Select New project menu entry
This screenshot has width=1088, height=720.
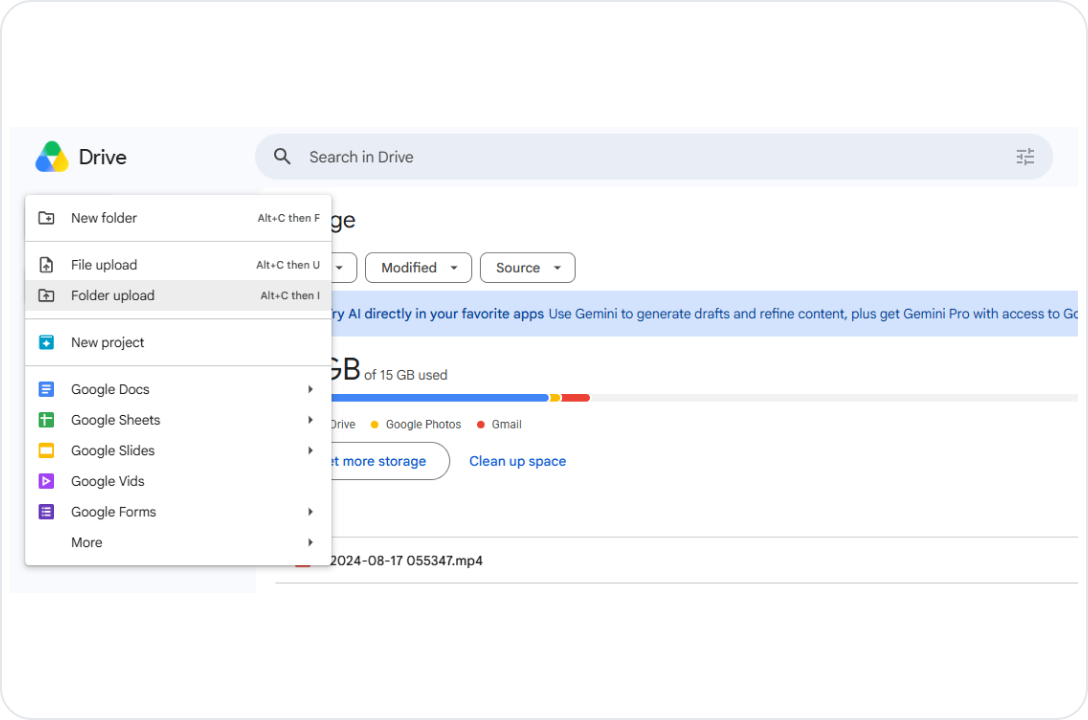coord(178,343)
